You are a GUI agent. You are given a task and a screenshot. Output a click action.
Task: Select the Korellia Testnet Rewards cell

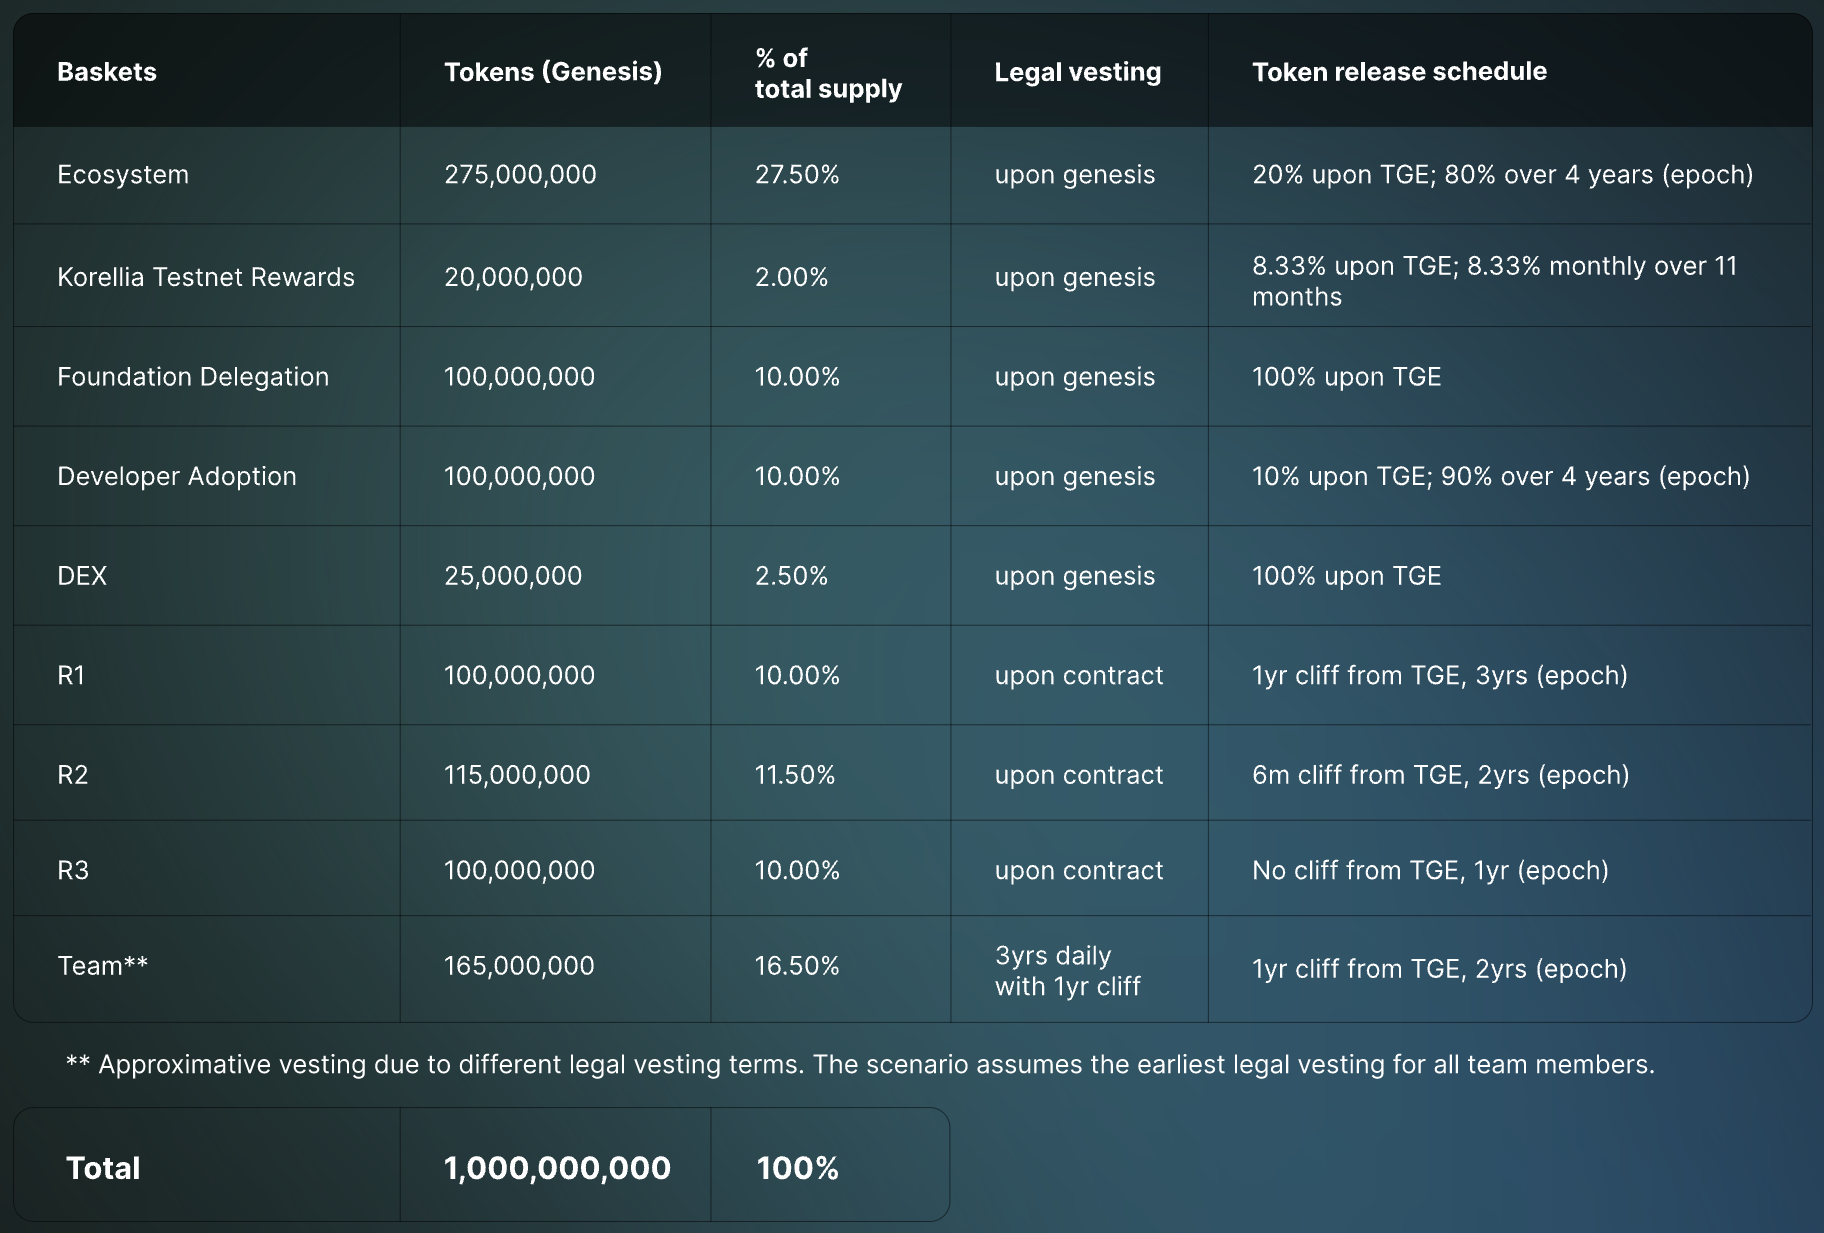(x=206, y=277)
